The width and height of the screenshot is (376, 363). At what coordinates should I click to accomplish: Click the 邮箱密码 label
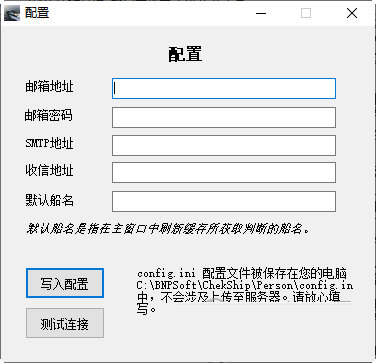49,116
